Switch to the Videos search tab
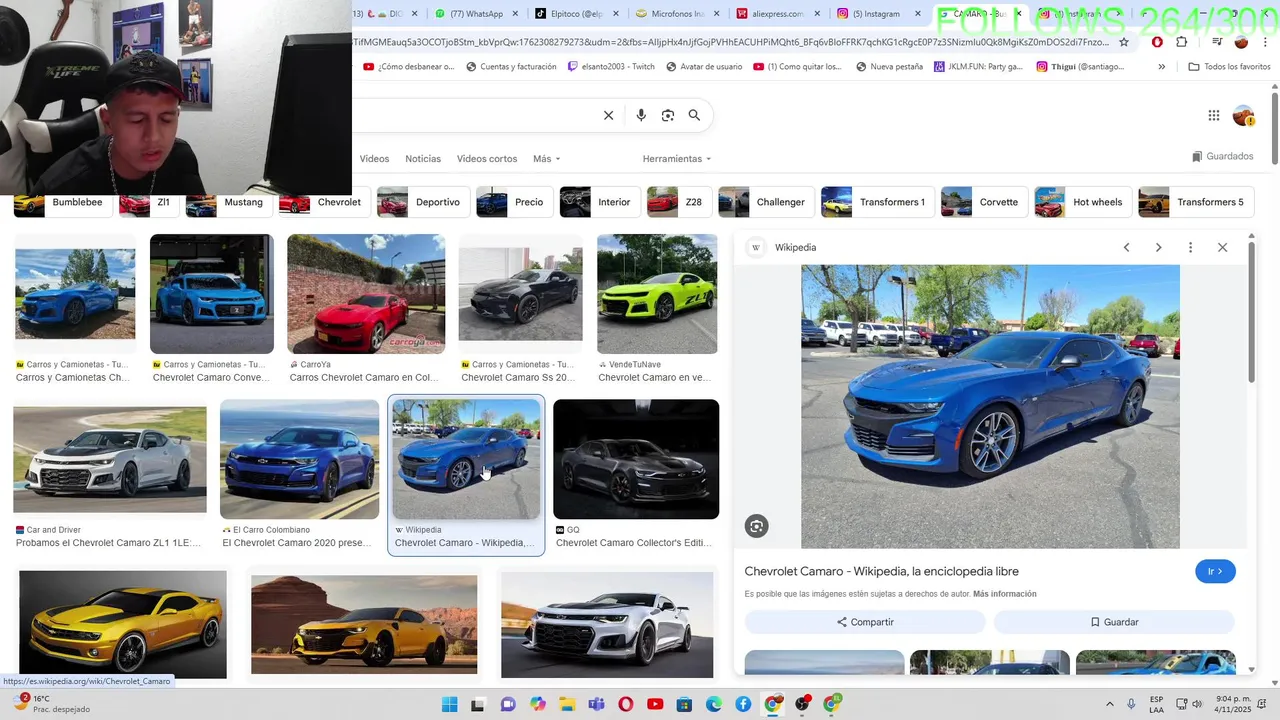The height and width of the screenshot is (720, 1280). coord(374,159)
